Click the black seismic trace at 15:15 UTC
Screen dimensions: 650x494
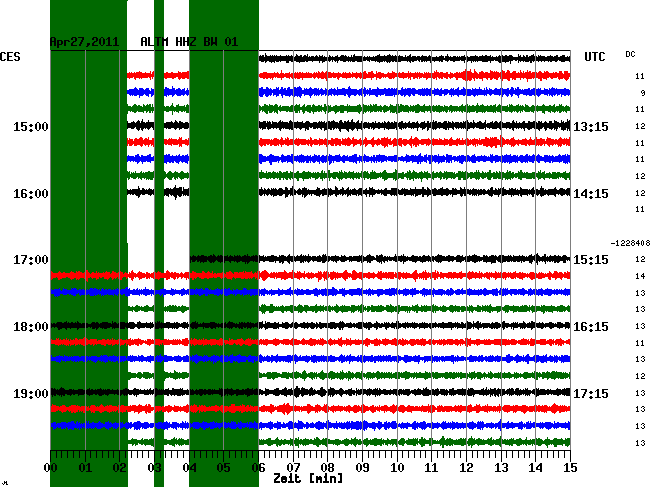click(380, 259)
